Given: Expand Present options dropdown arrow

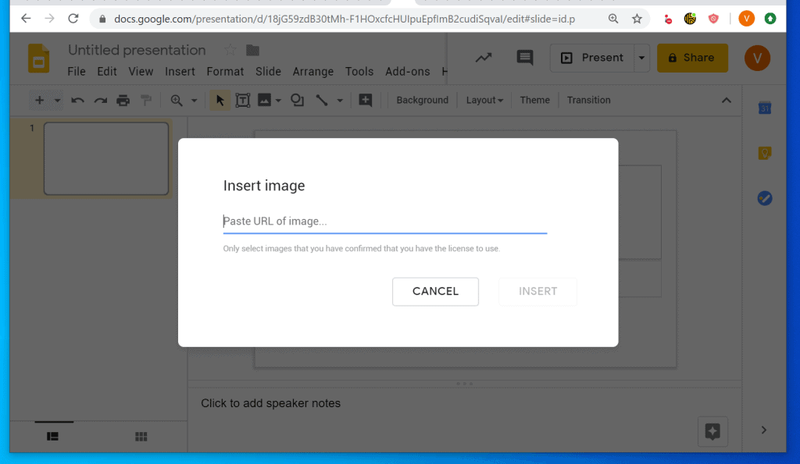Looking at the screenshot, I should click(641, 58).
